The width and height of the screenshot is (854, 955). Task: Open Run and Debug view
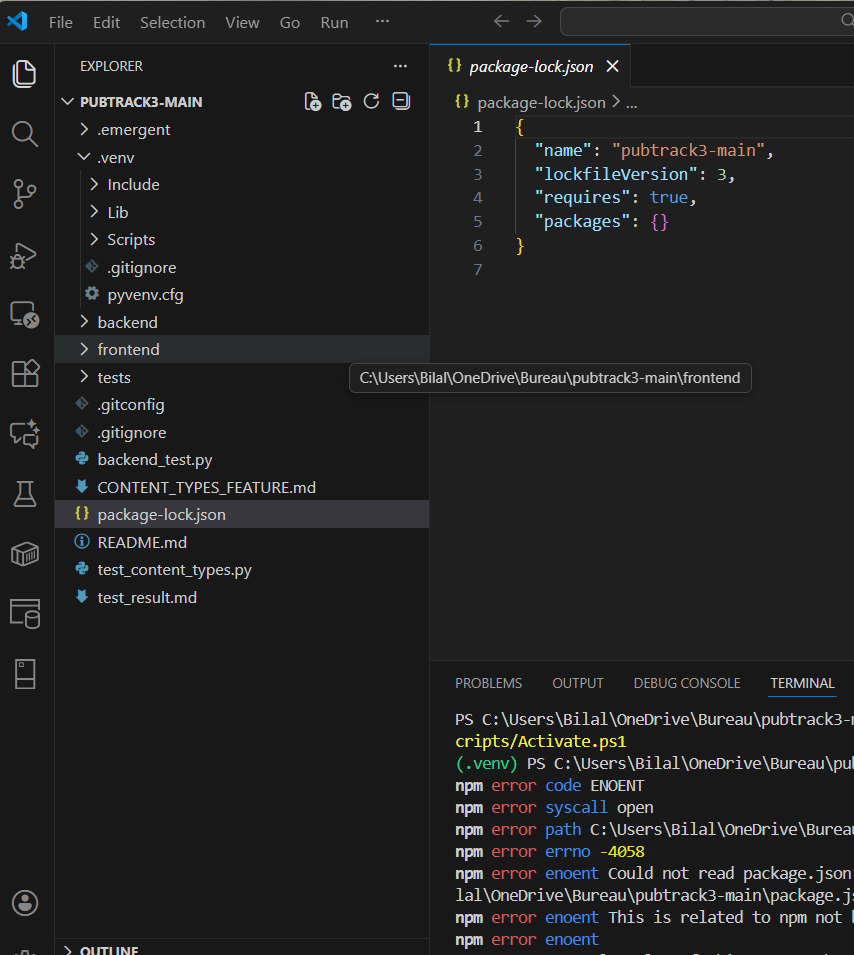(x=25, y=255)
